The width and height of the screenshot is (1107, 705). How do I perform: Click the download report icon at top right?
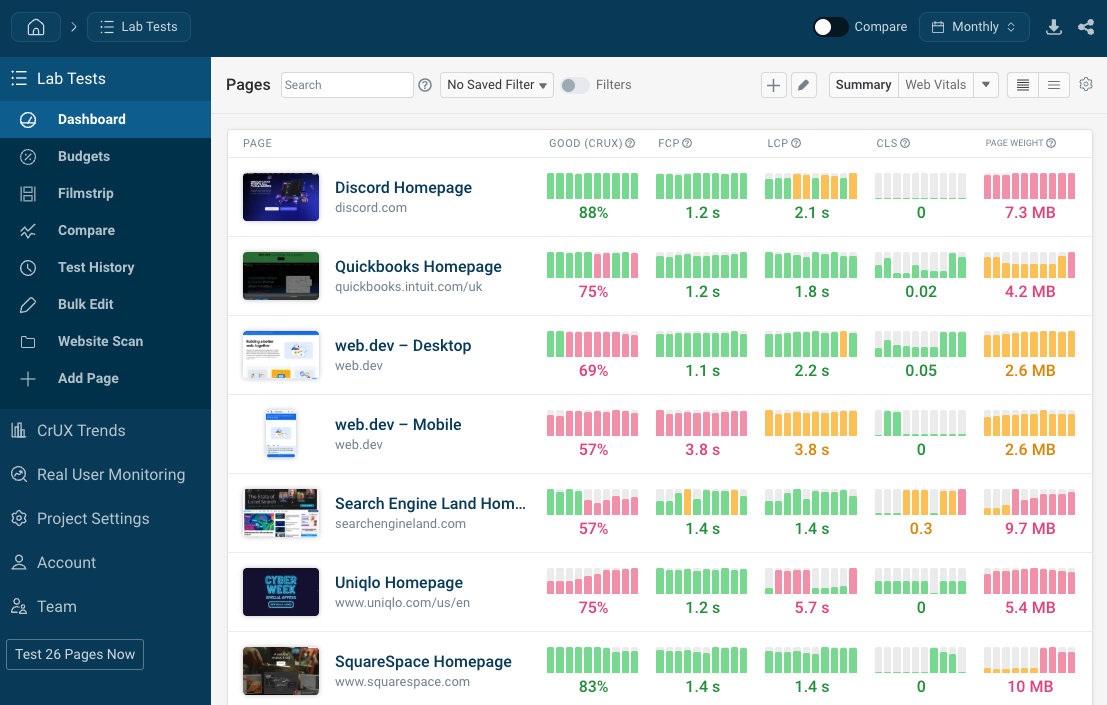click(1054, 27)
